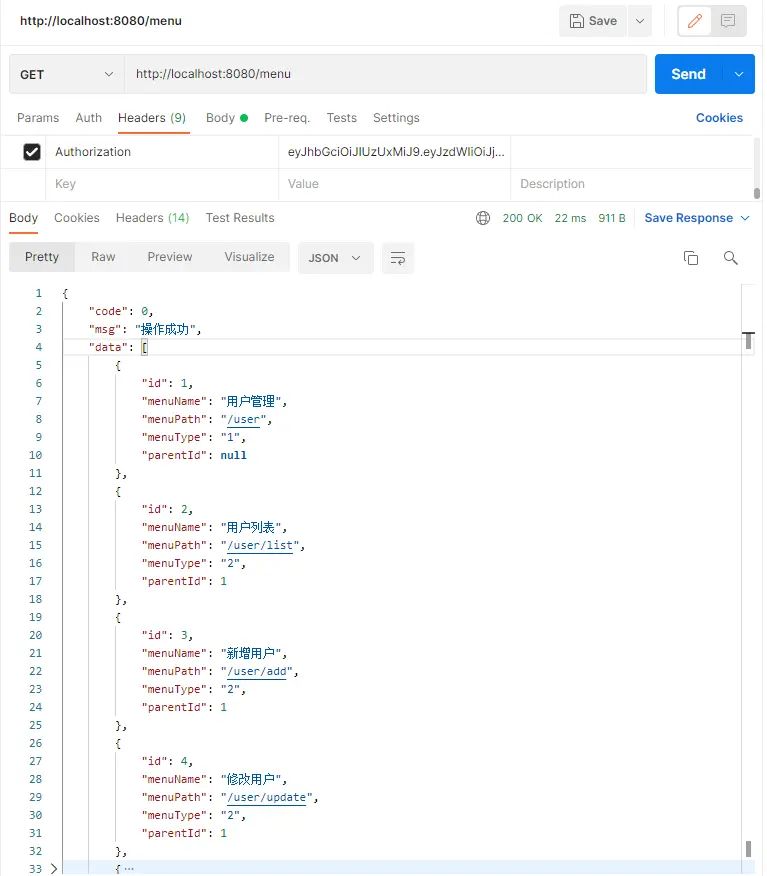This screenshot has height=876, width=767.
Task: Select the Raw response view
Action: [103, 257]
